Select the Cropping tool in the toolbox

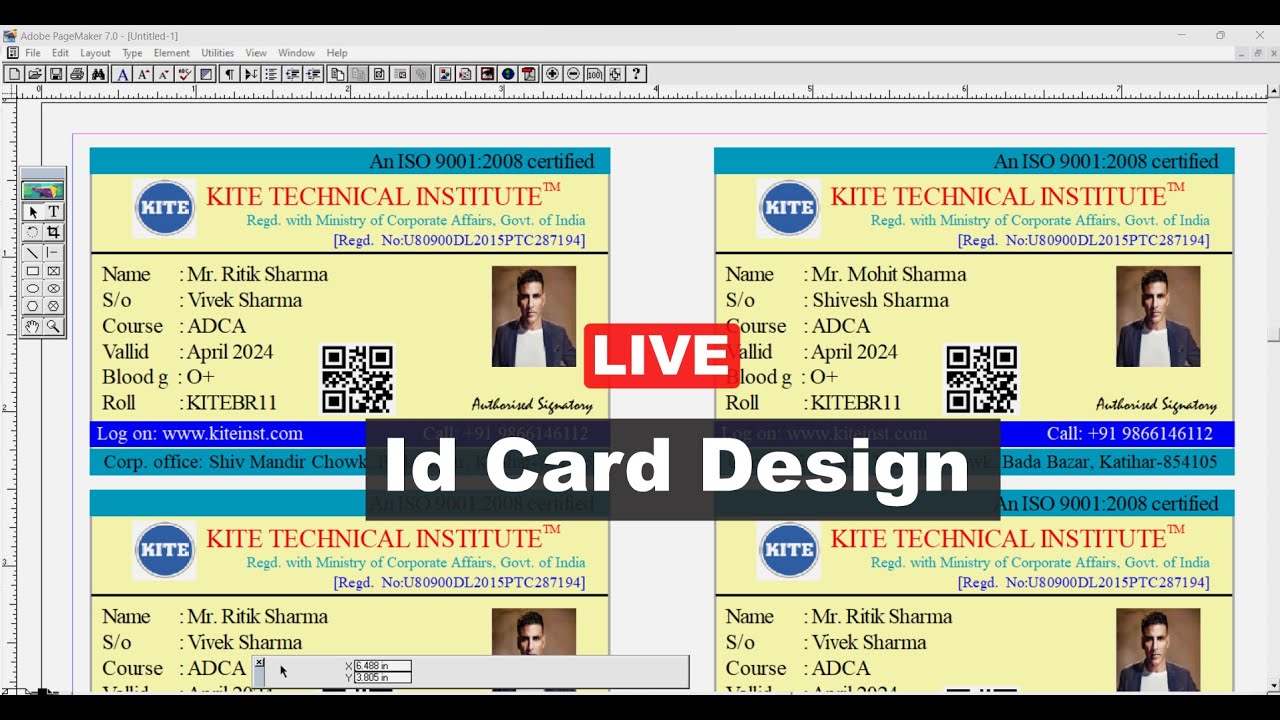tap(54, 232)
